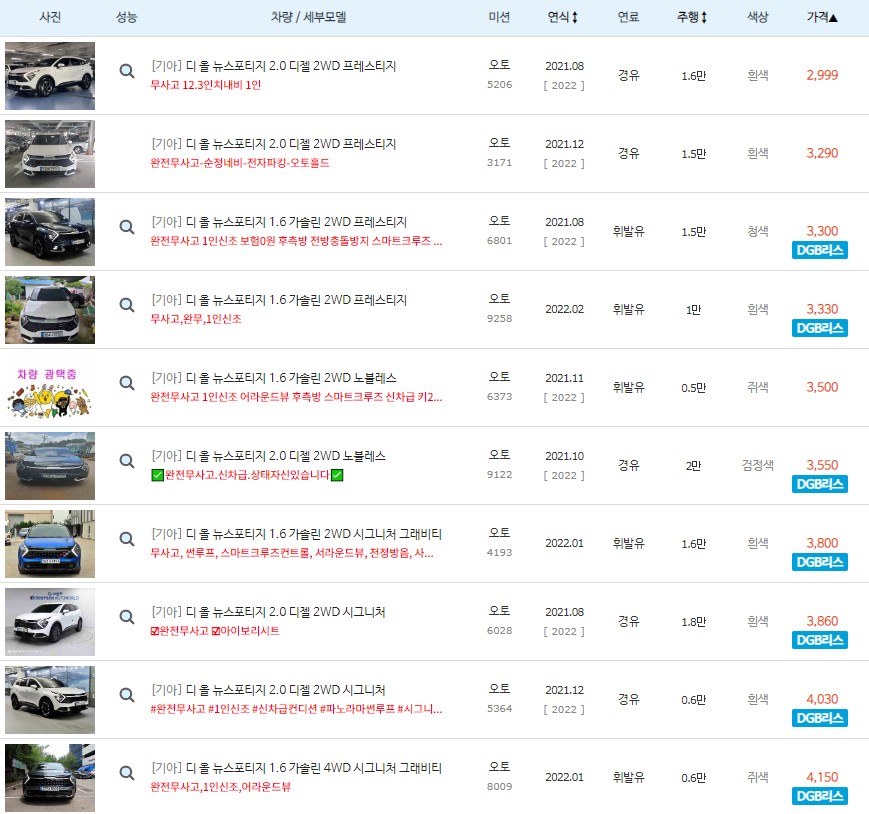Screen dimensions: 869x814
Task: Click the magnifier icon in the 3,330 listing row
Action: (127, 305)
